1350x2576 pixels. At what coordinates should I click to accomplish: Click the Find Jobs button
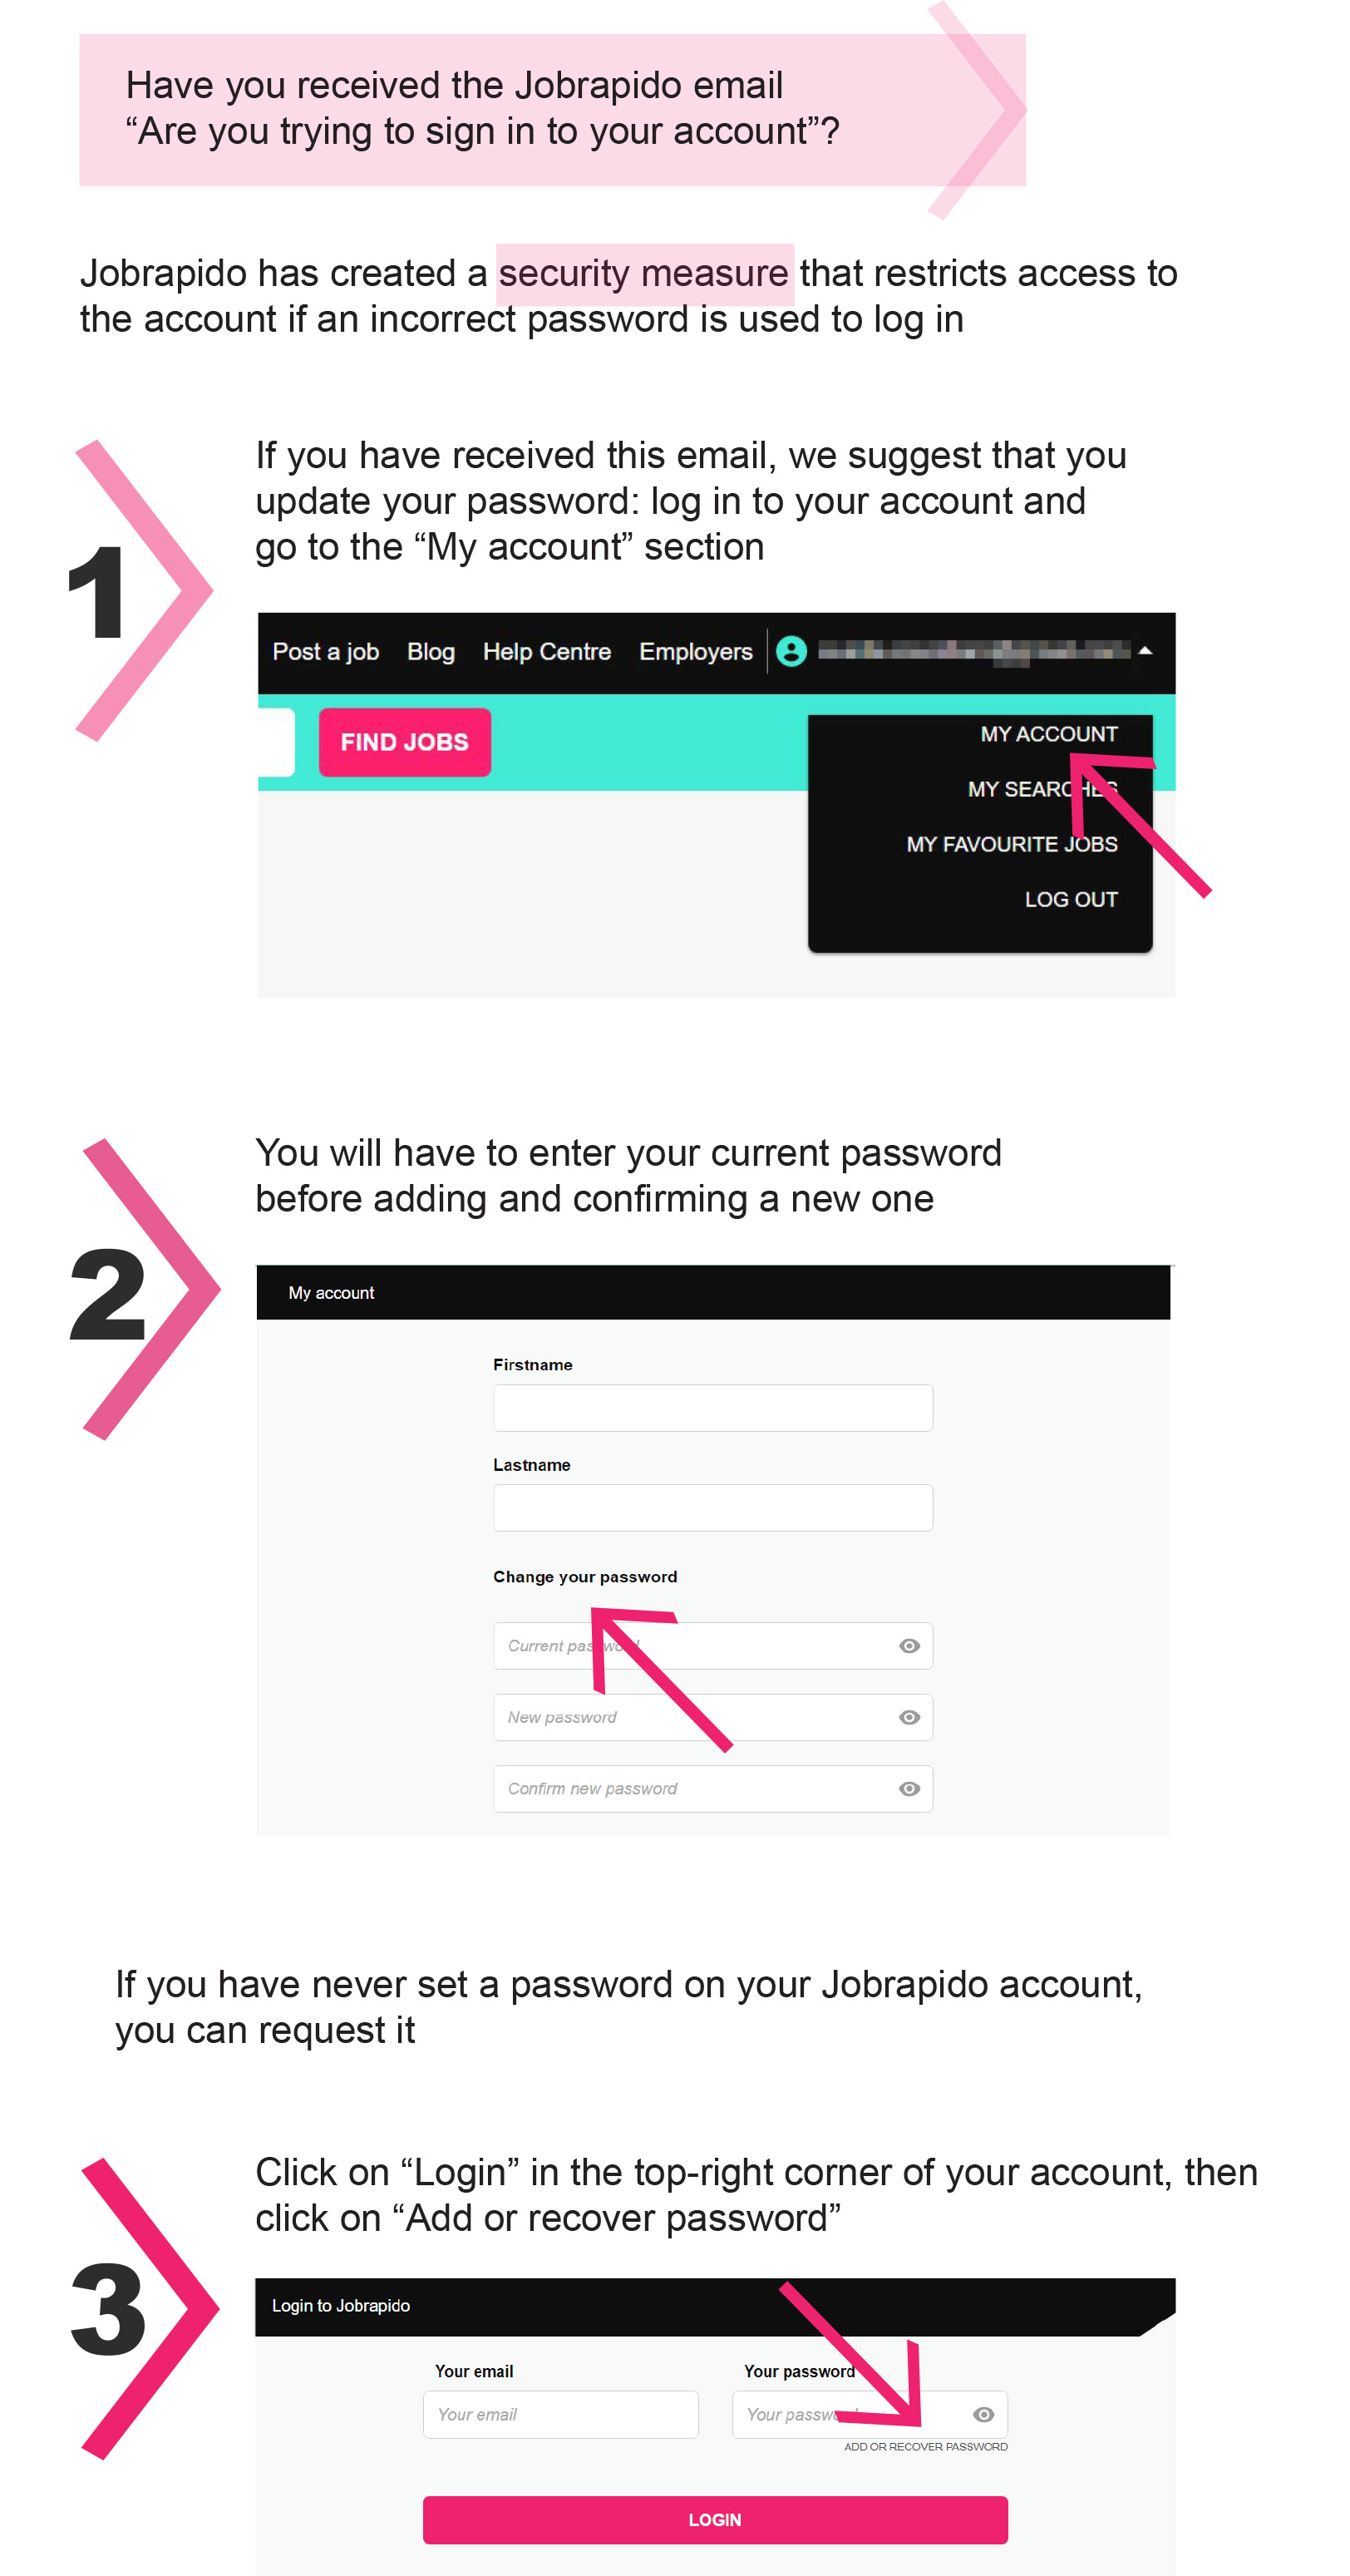[x=404, y=742]
